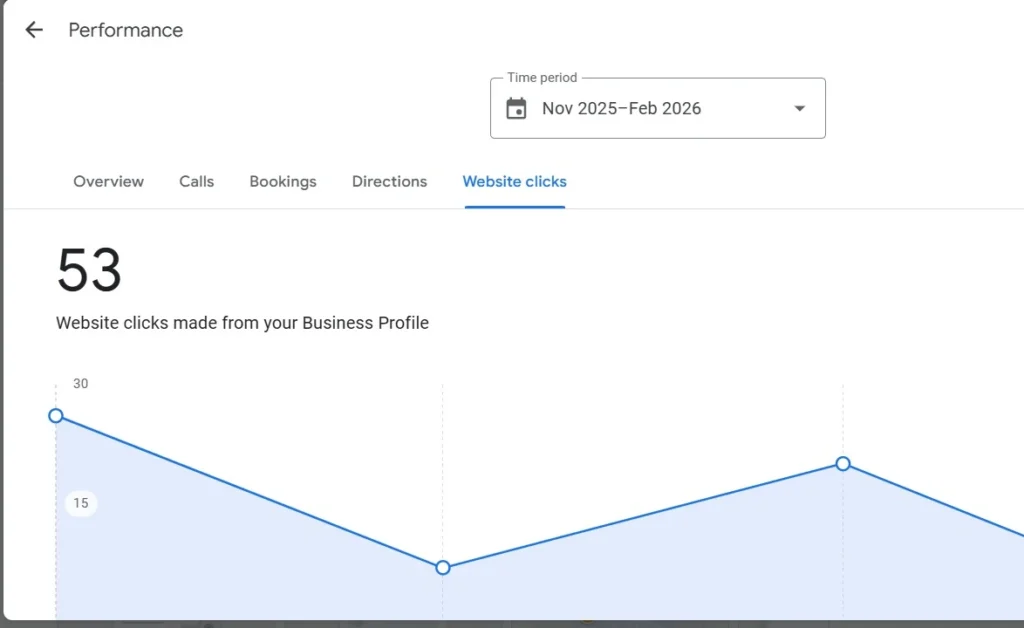Click the lowest data point in the chart
The width and height of the screenshot is (1024, 628).
point(442,567)
